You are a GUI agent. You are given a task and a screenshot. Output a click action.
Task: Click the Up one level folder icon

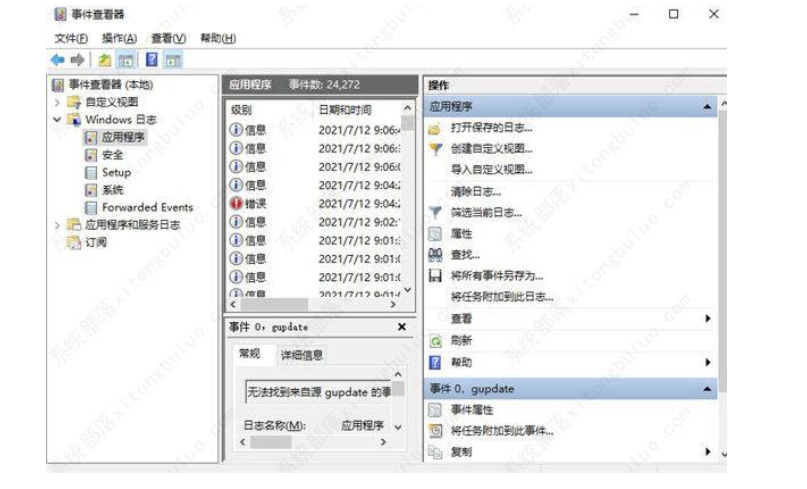click(x=105, y=60)
